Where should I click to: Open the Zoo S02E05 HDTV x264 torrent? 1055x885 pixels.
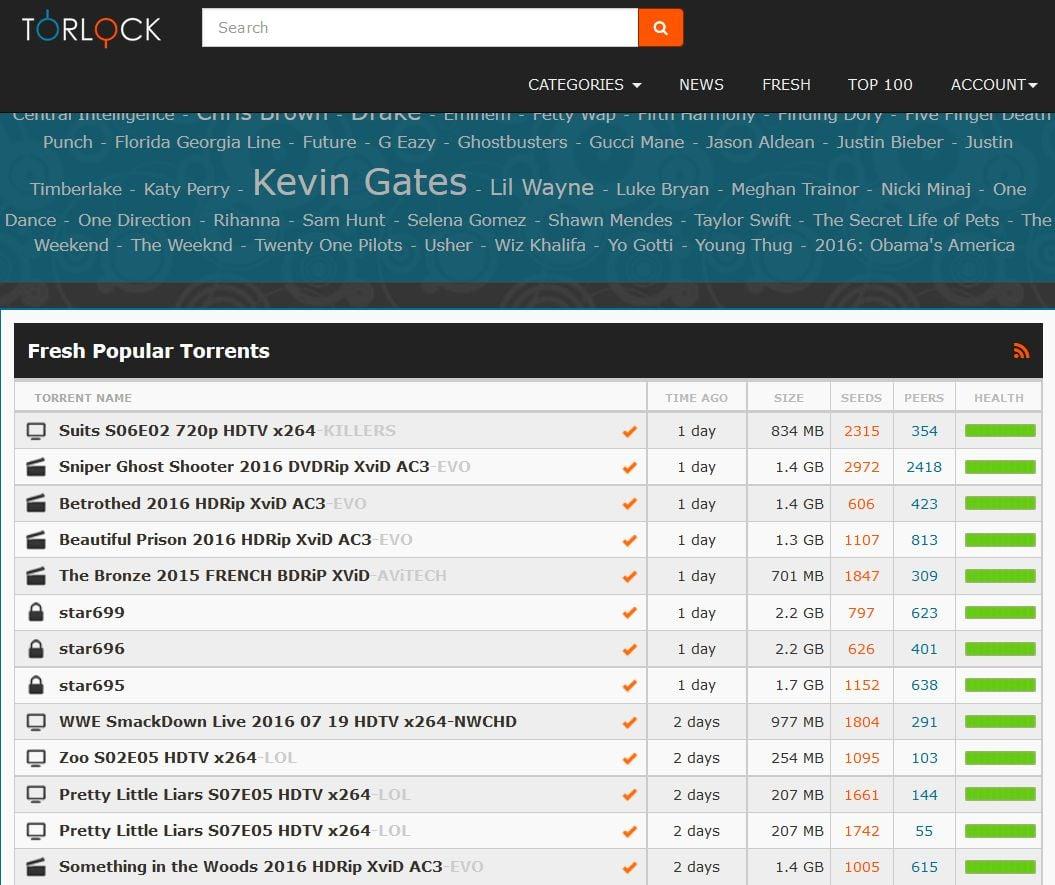point(178,758)
